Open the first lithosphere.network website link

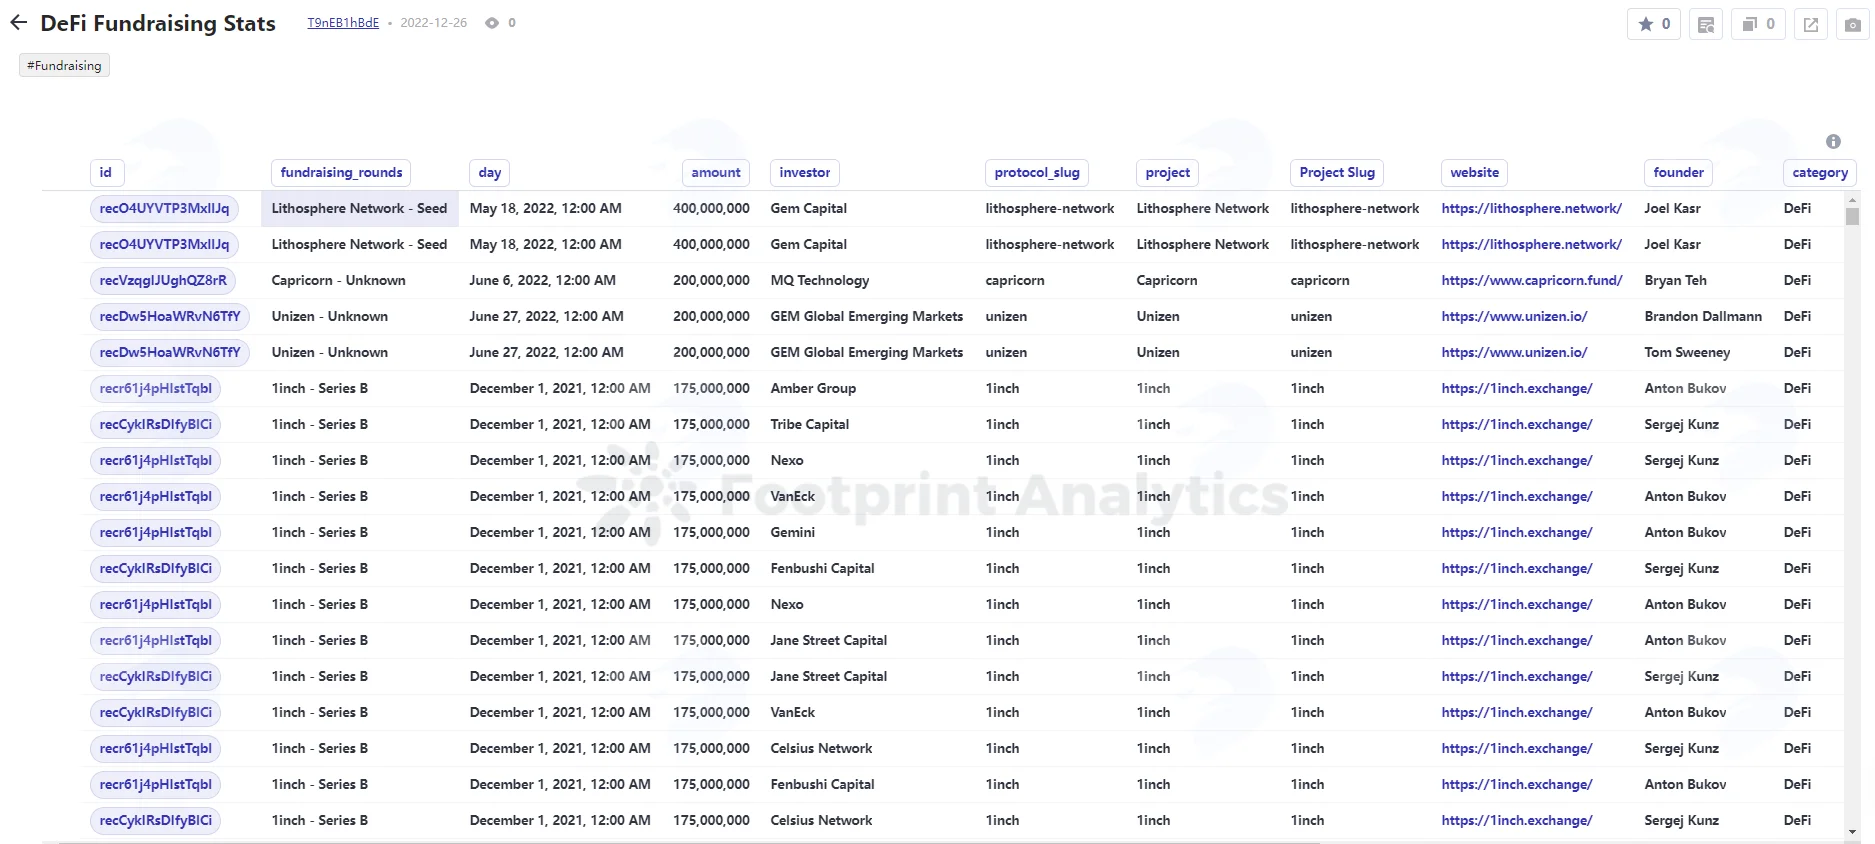pyautogui.click(x=1531, y=208)
